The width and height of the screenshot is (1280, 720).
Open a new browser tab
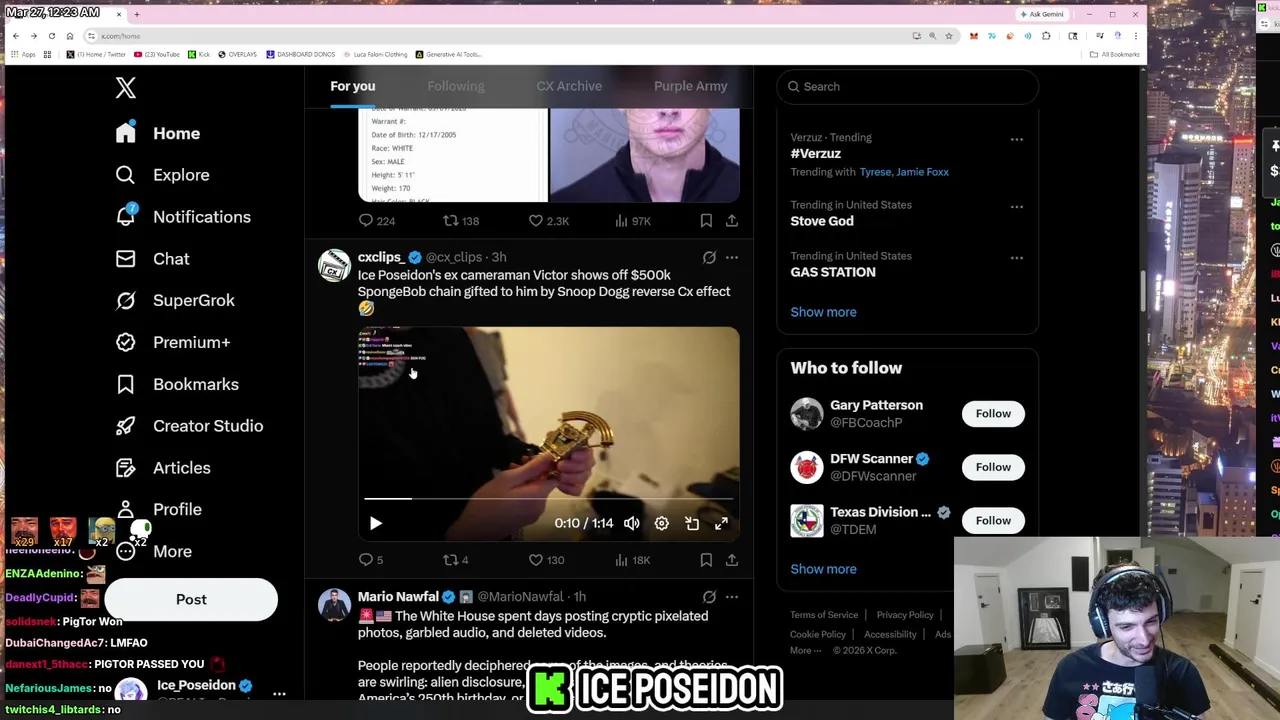(x=137, y=14)
